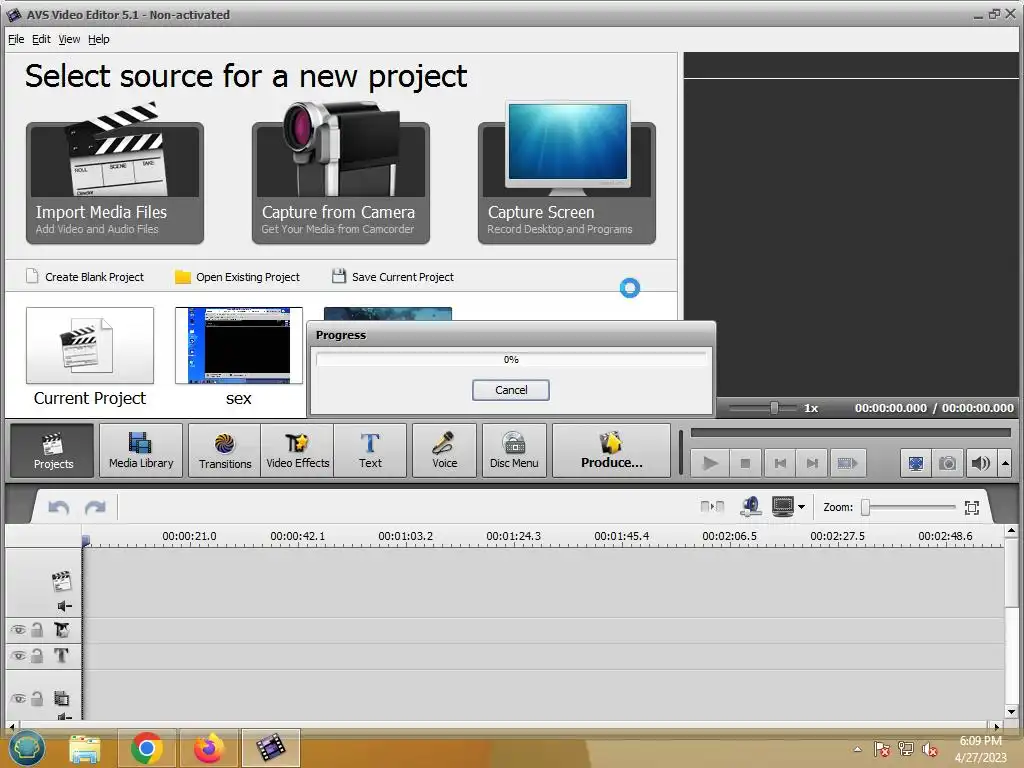Open the Voice recording panel

click(x=444, y=451)
